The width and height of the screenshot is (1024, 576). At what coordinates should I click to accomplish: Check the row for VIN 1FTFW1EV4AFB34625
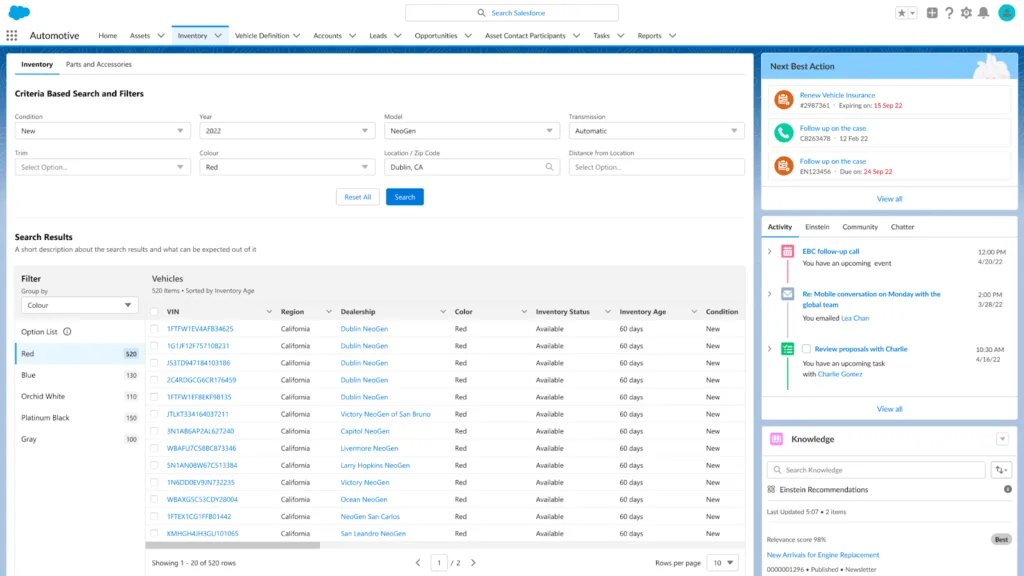pos(154,329)
